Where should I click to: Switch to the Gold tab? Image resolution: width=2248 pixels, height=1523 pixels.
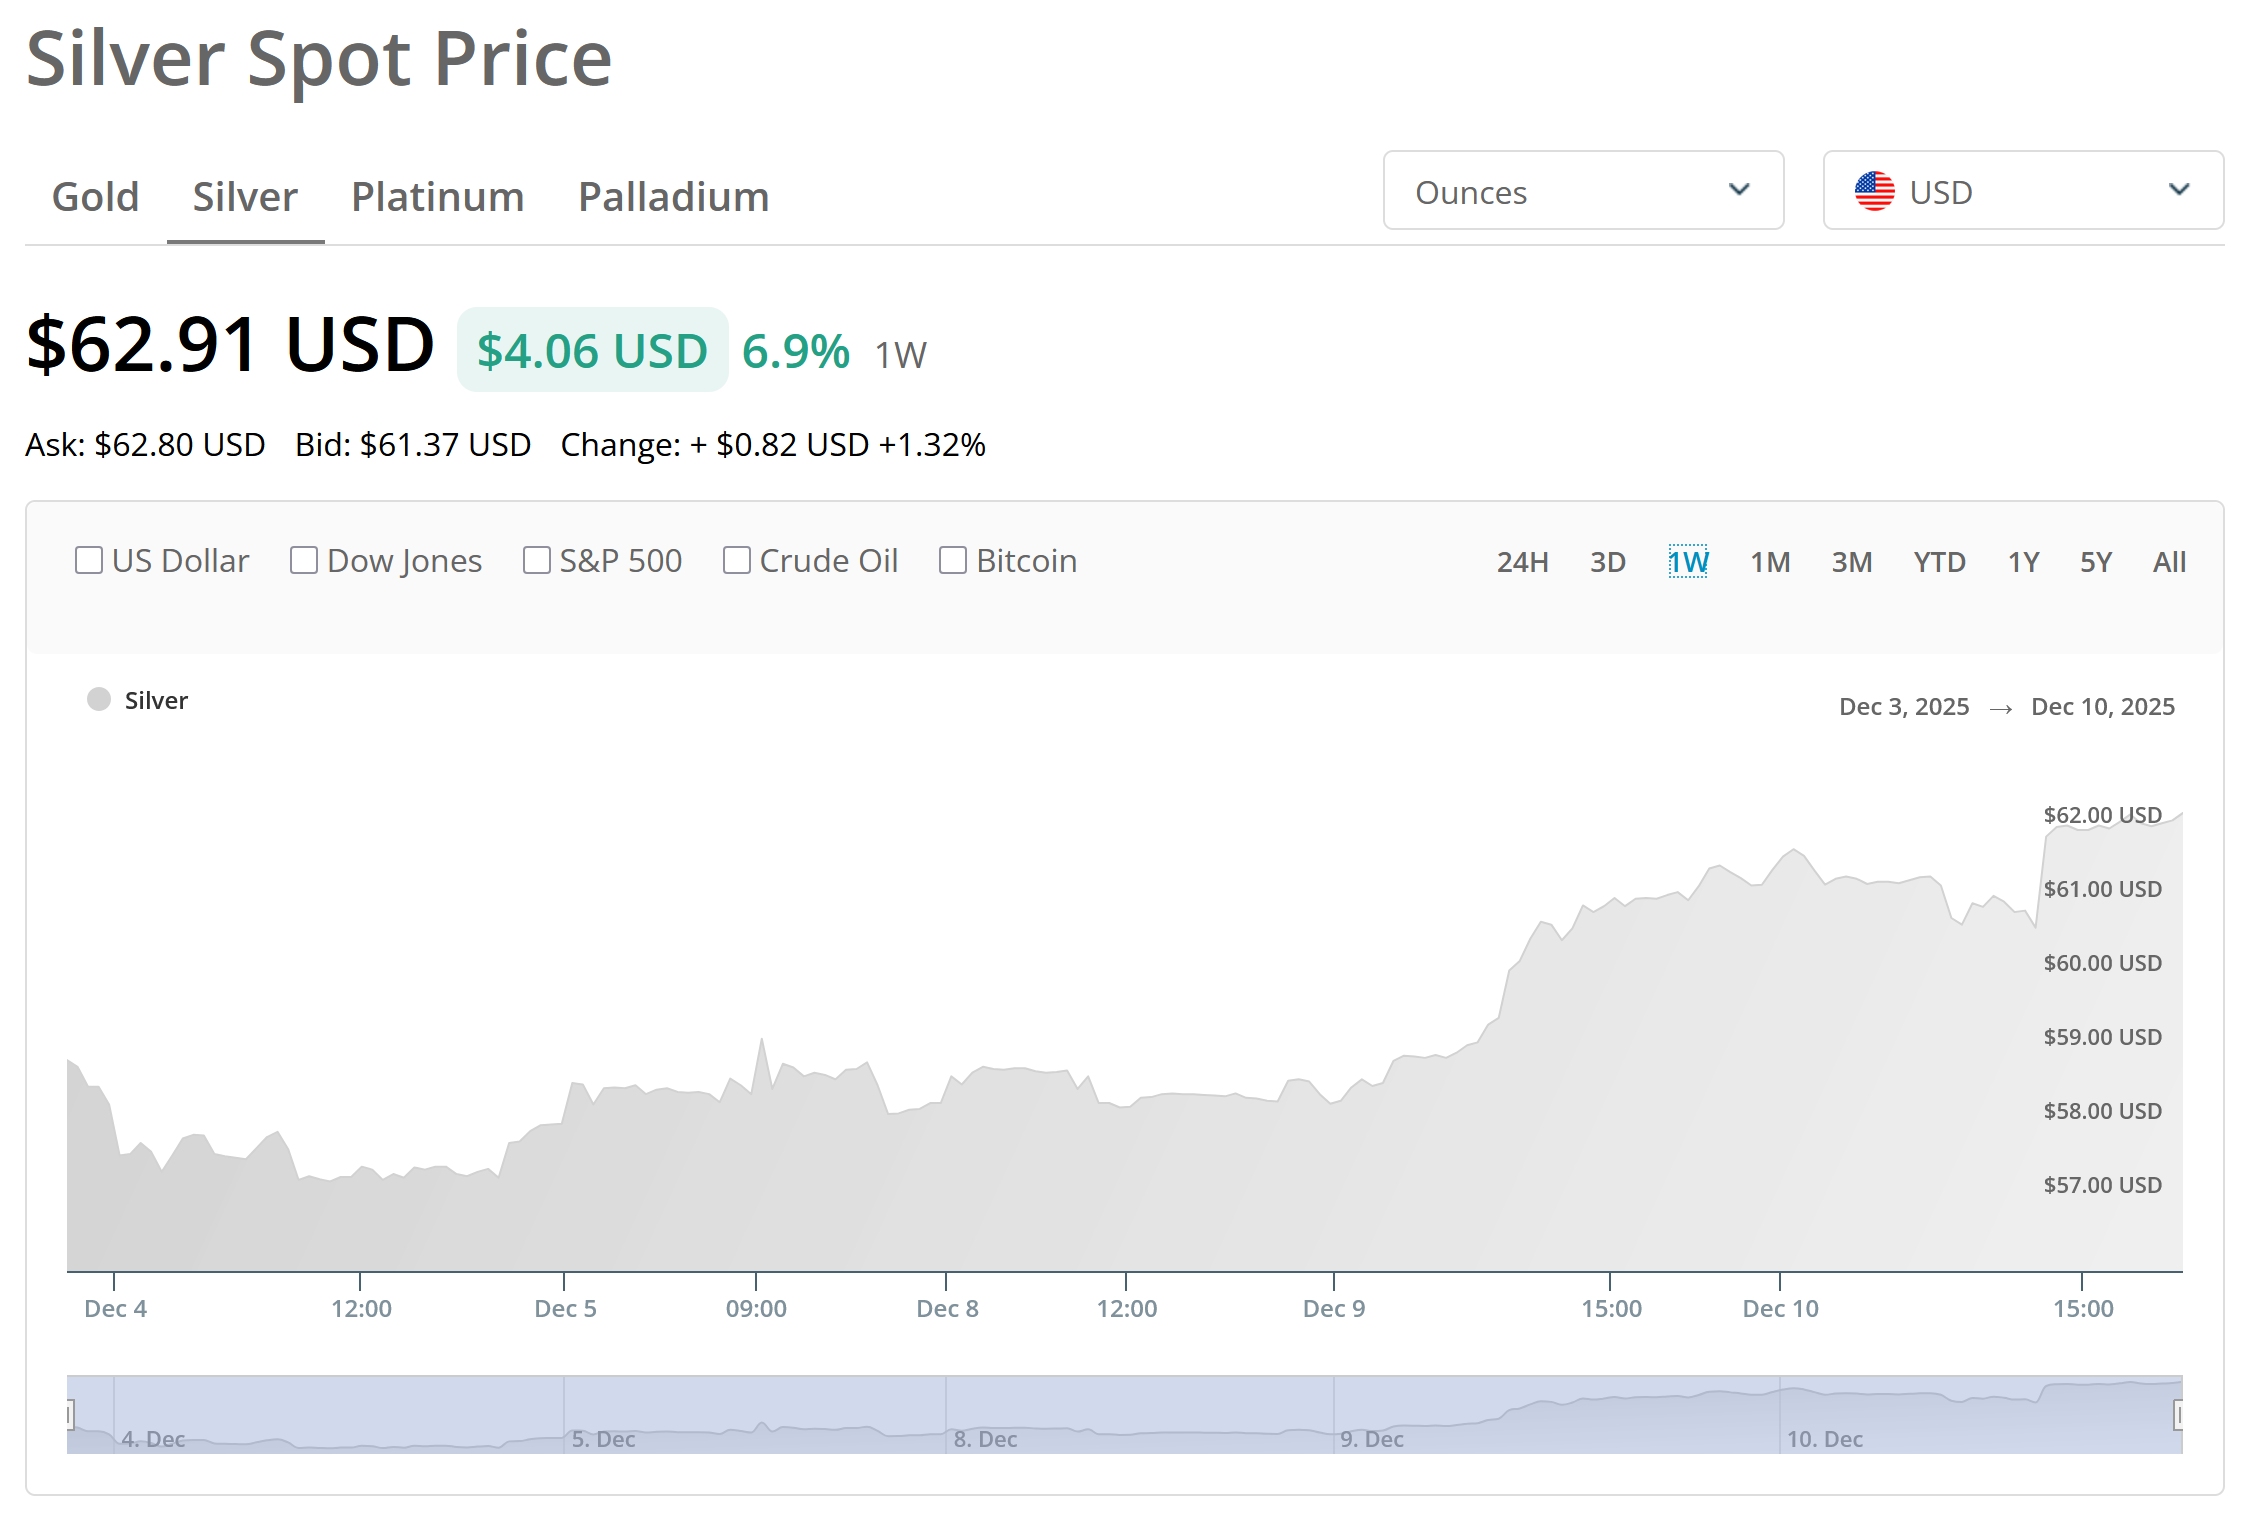point(95,197)
